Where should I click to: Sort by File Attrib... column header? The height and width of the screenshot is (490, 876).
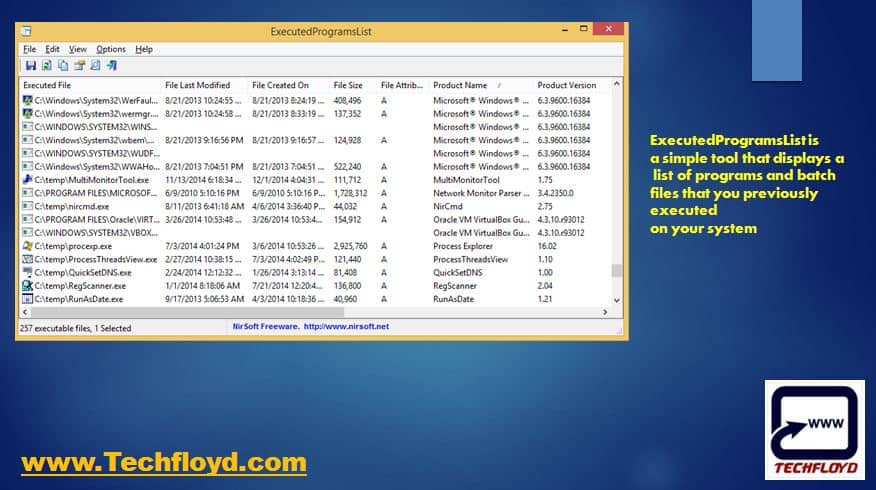point(402,85)
